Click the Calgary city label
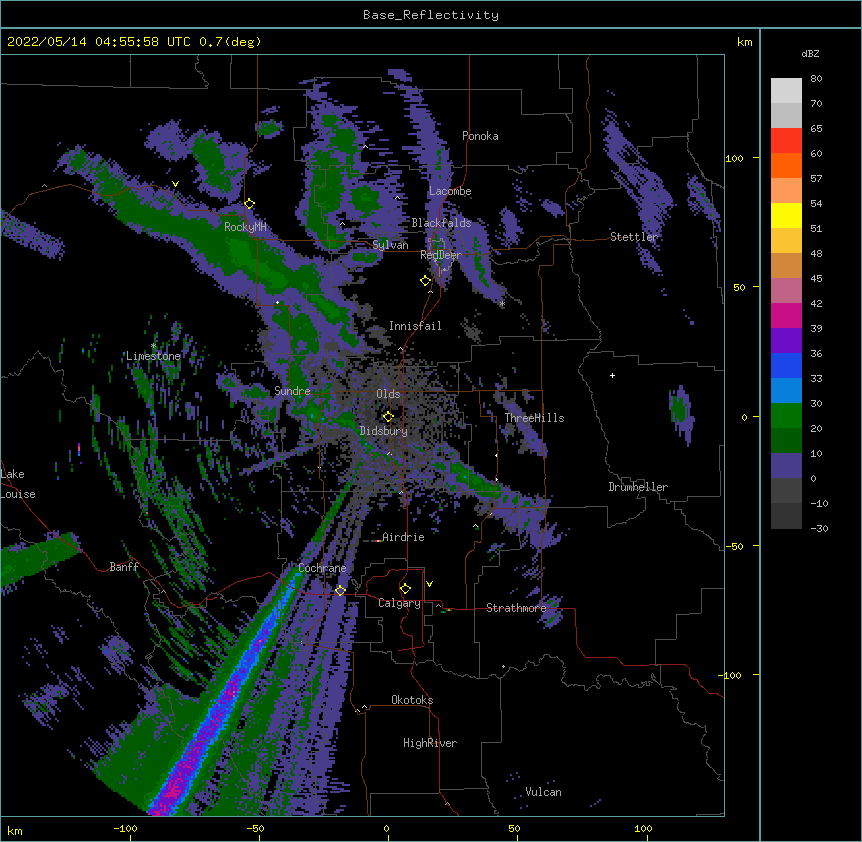This screenshot has width=862, height=842. point(399,603)
